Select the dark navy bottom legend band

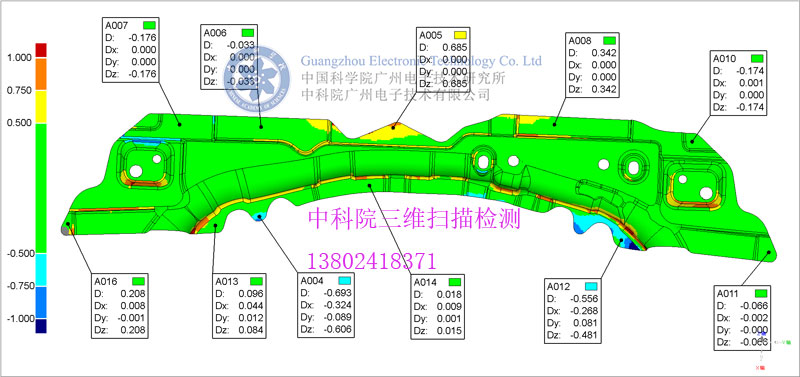(x=41, y=326)
